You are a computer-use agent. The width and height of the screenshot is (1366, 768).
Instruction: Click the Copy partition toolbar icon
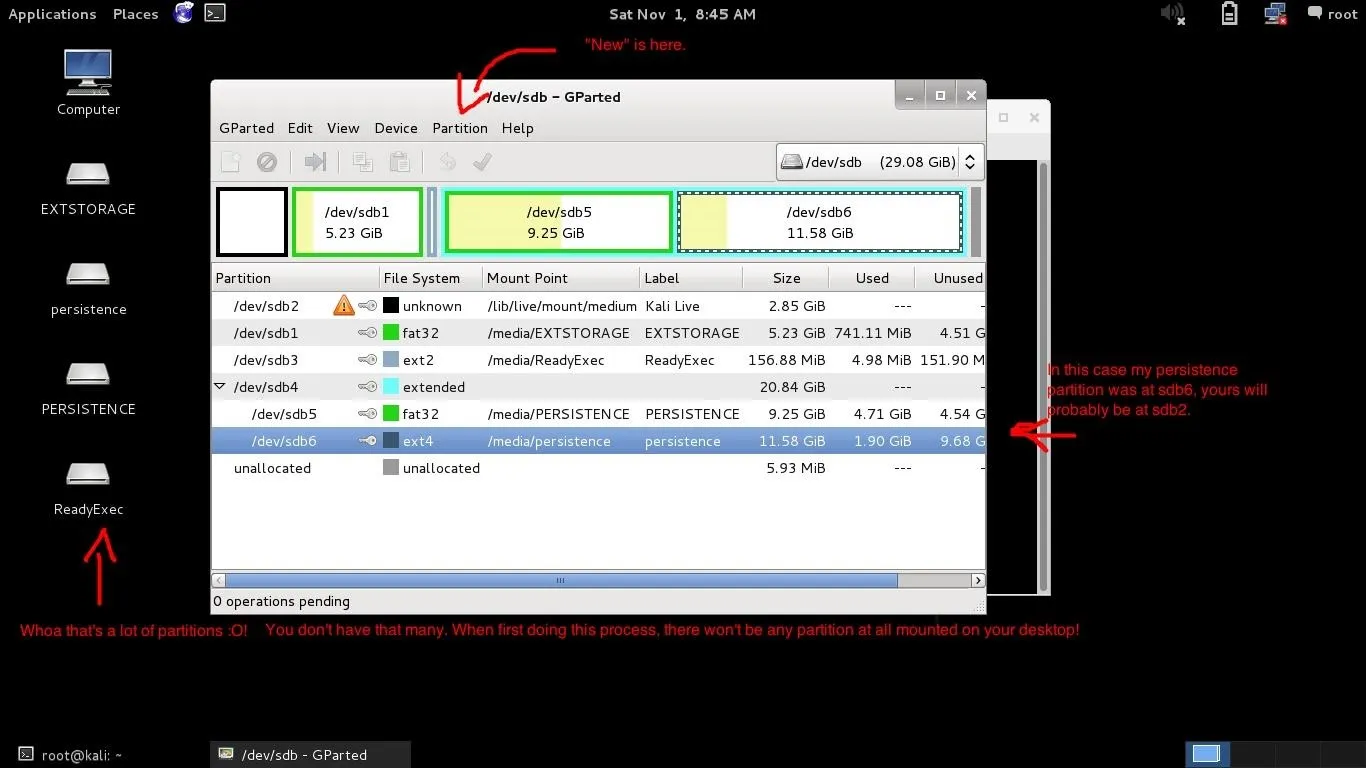click(363, 162)
